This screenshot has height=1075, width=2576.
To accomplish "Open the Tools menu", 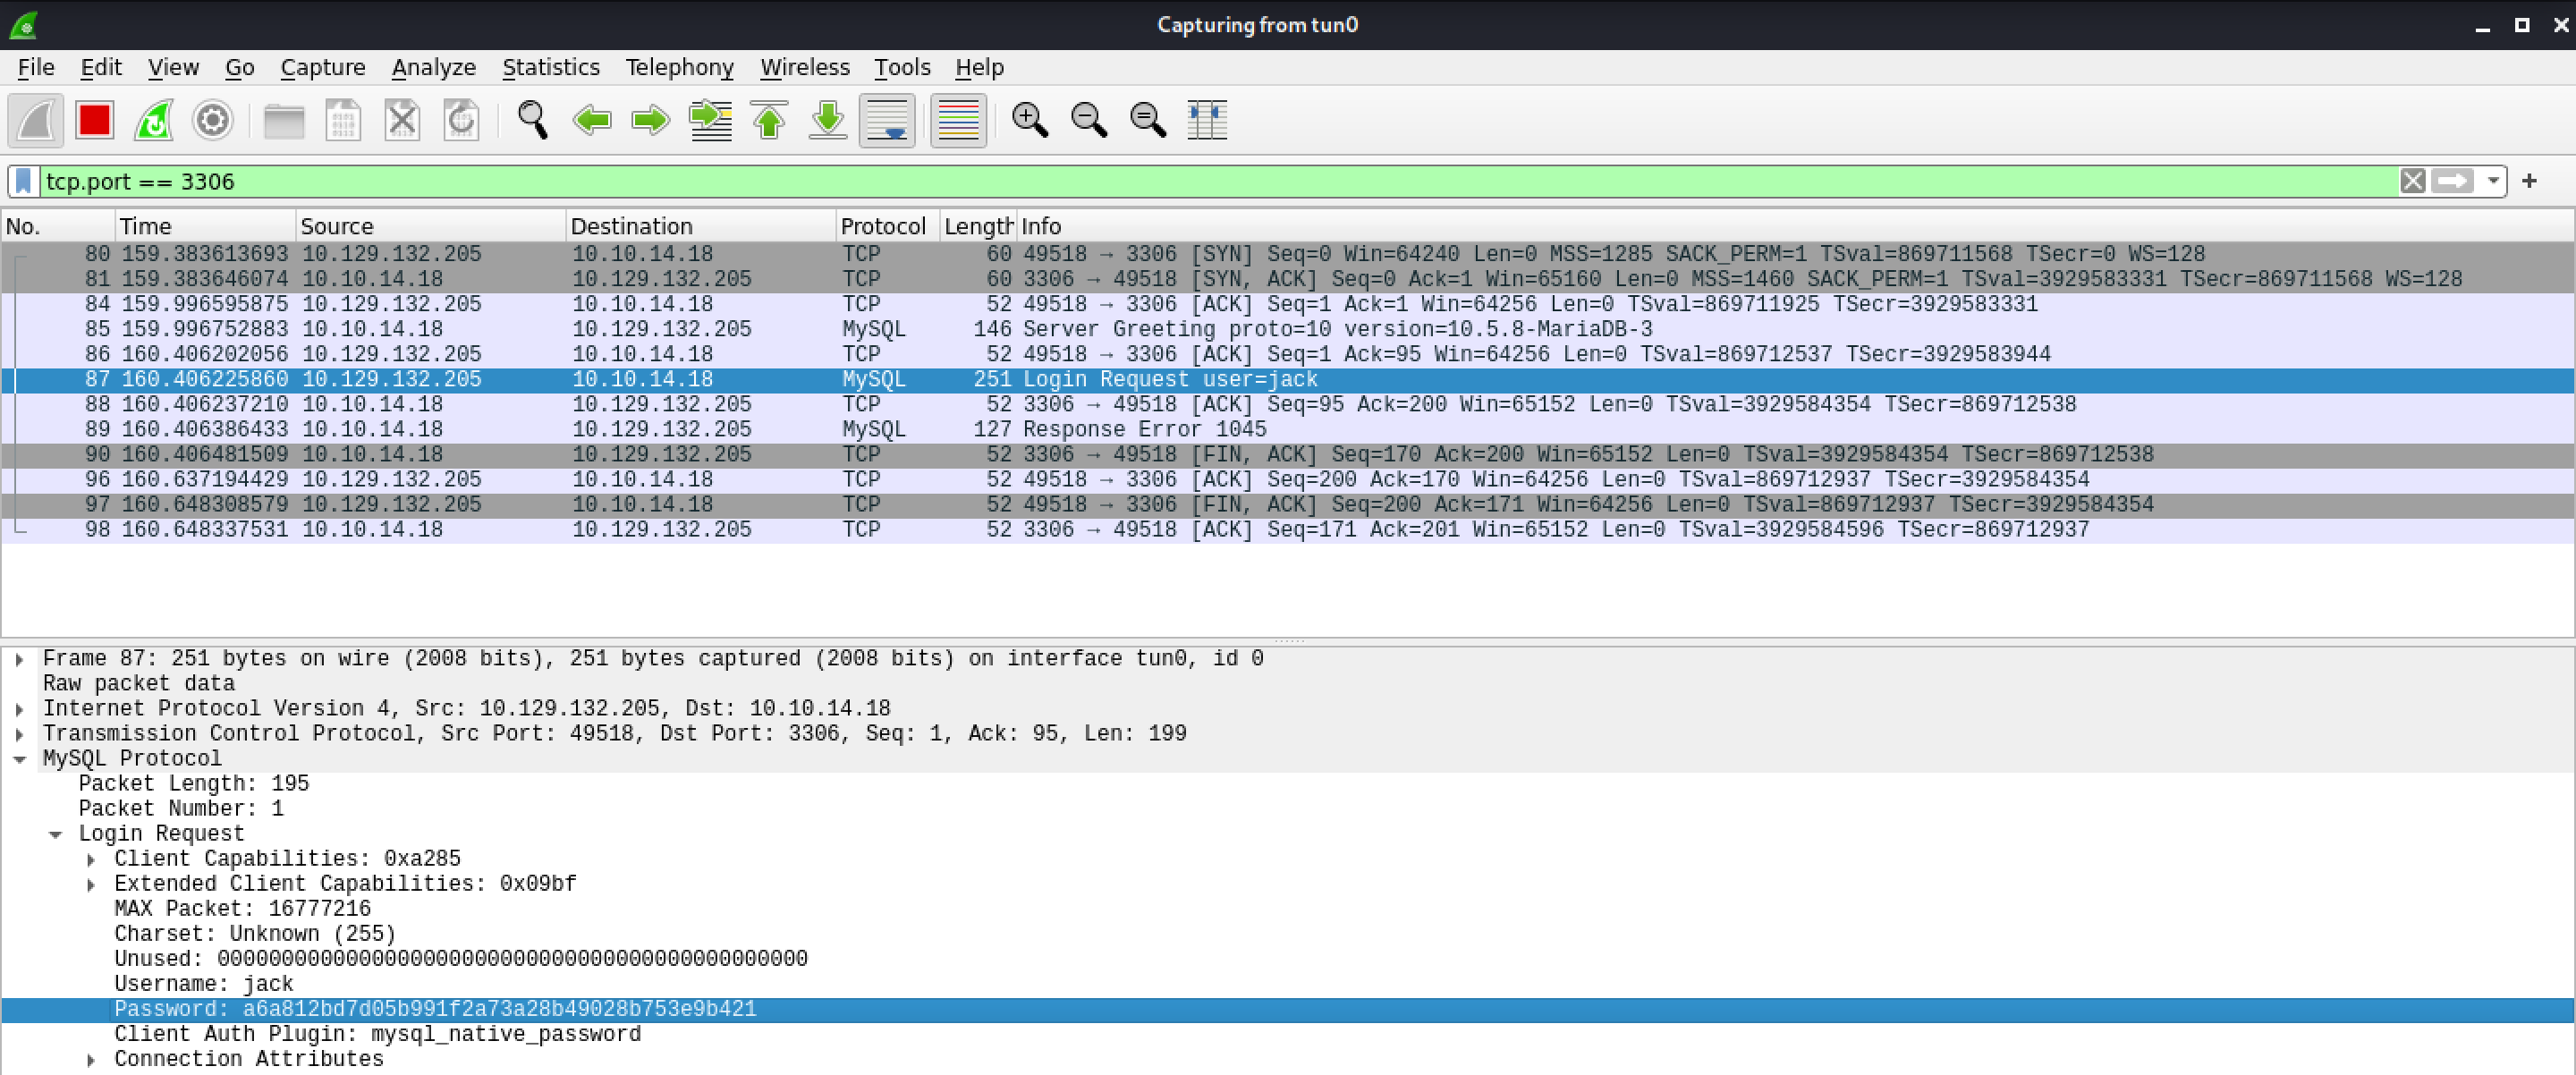I will (902, 67).
